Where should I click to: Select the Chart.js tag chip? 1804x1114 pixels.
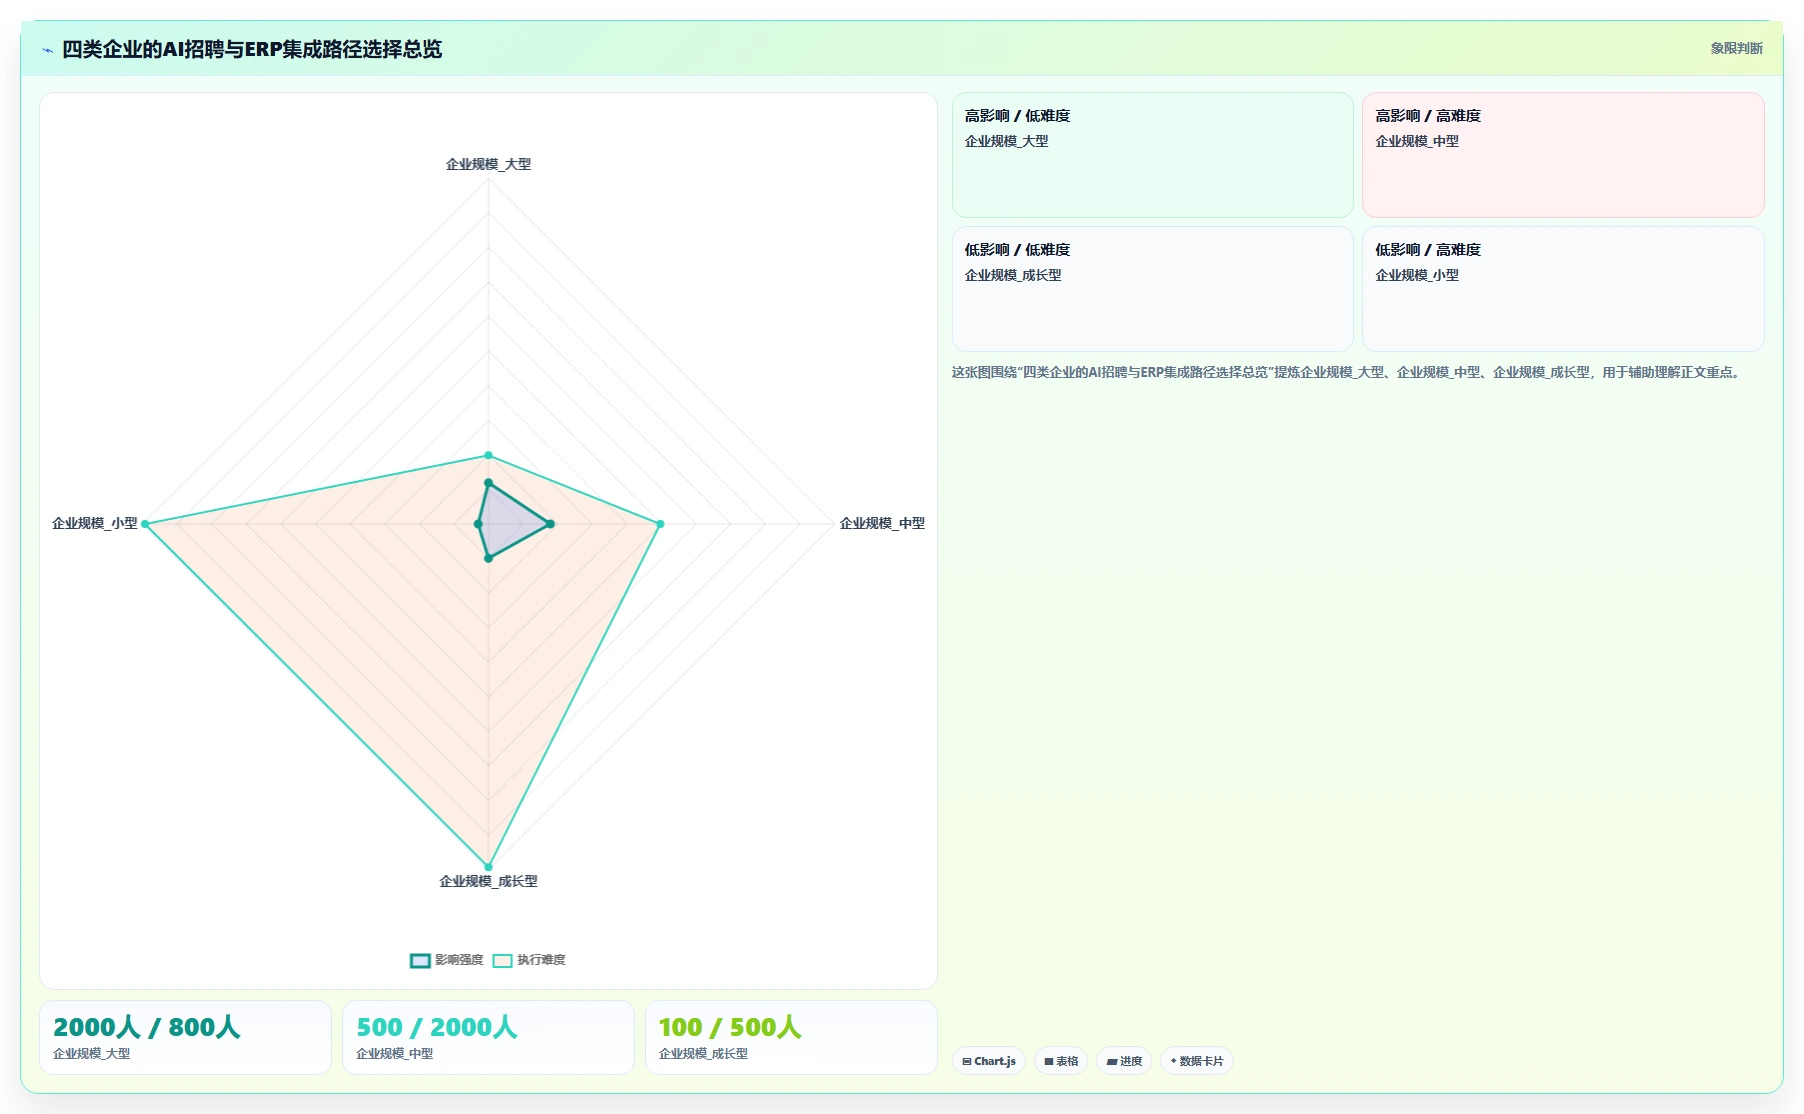click(x=989, y=1061)
